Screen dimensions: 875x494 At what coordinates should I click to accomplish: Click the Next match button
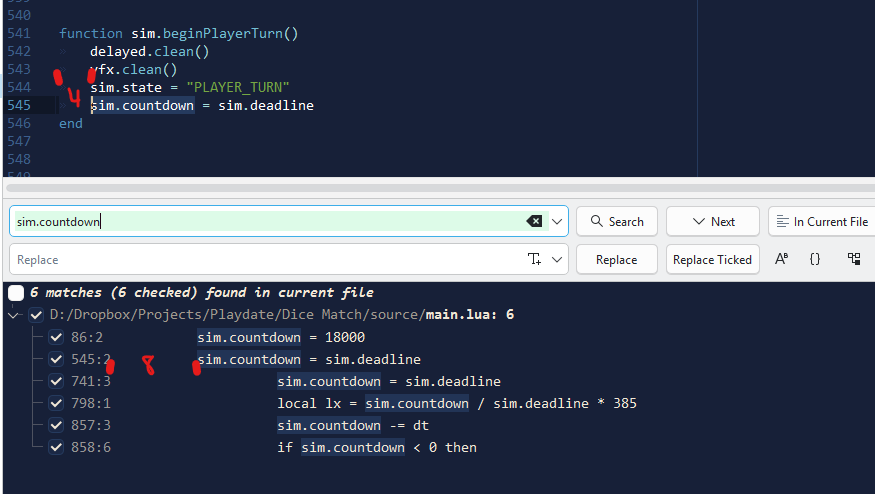click(x=713, y=221)
